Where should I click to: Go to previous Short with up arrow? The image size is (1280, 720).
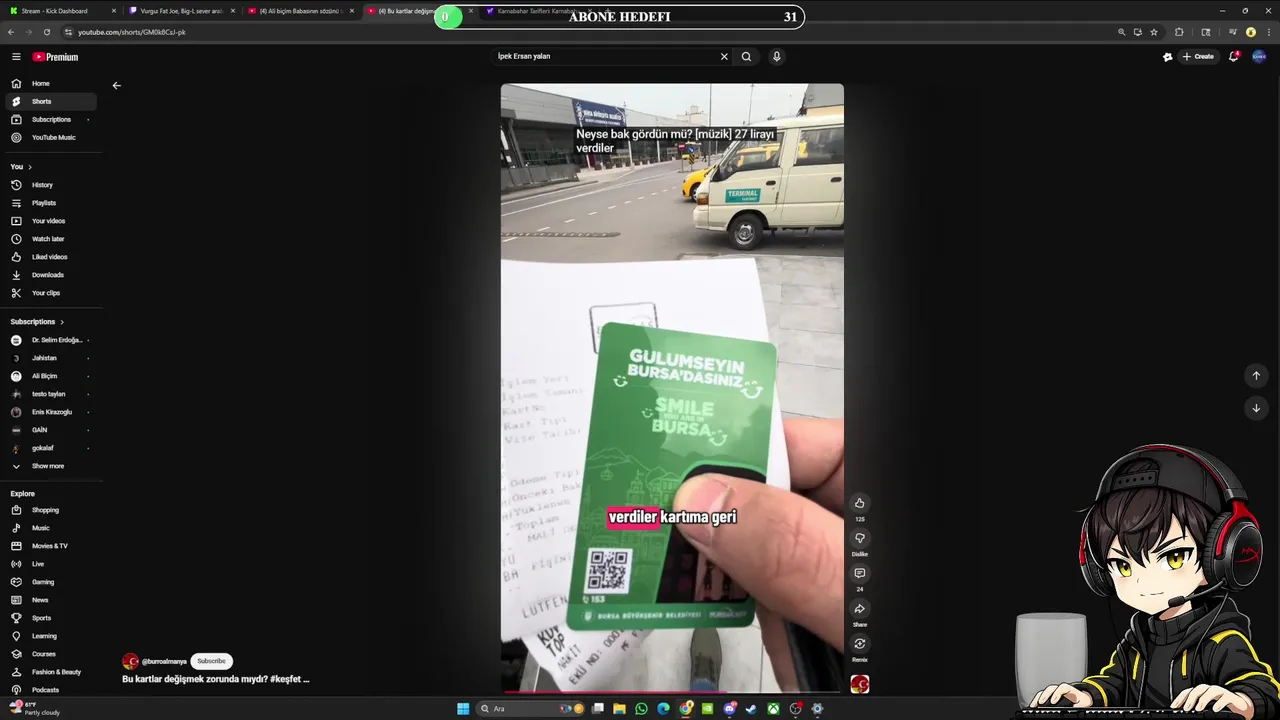click(x=1256, y=376)
